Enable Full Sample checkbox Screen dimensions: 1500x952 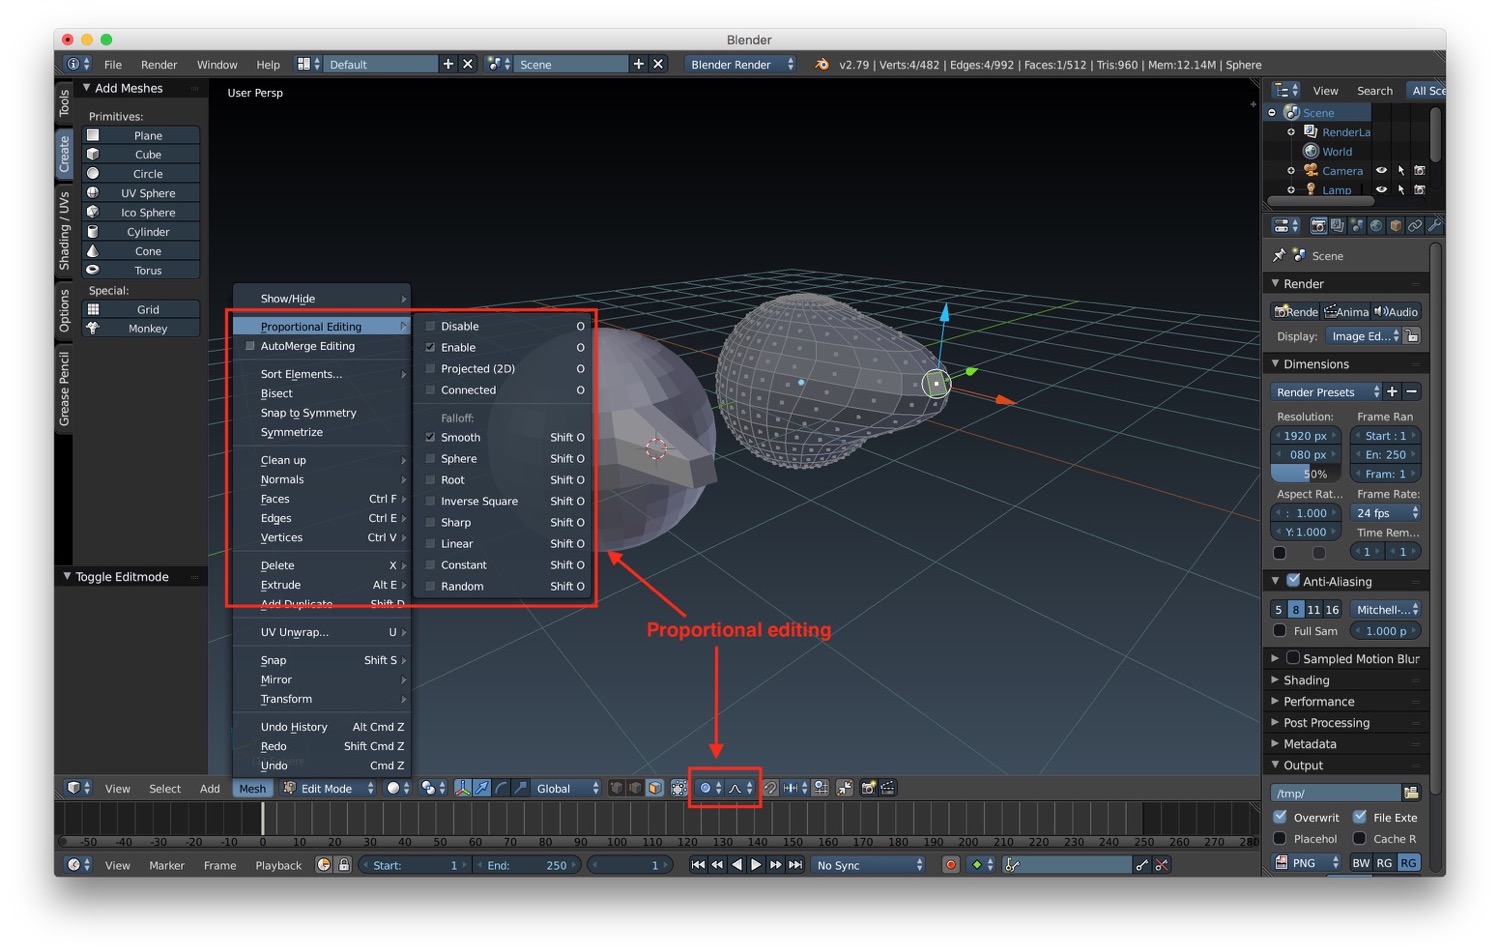pos(1279,631)
